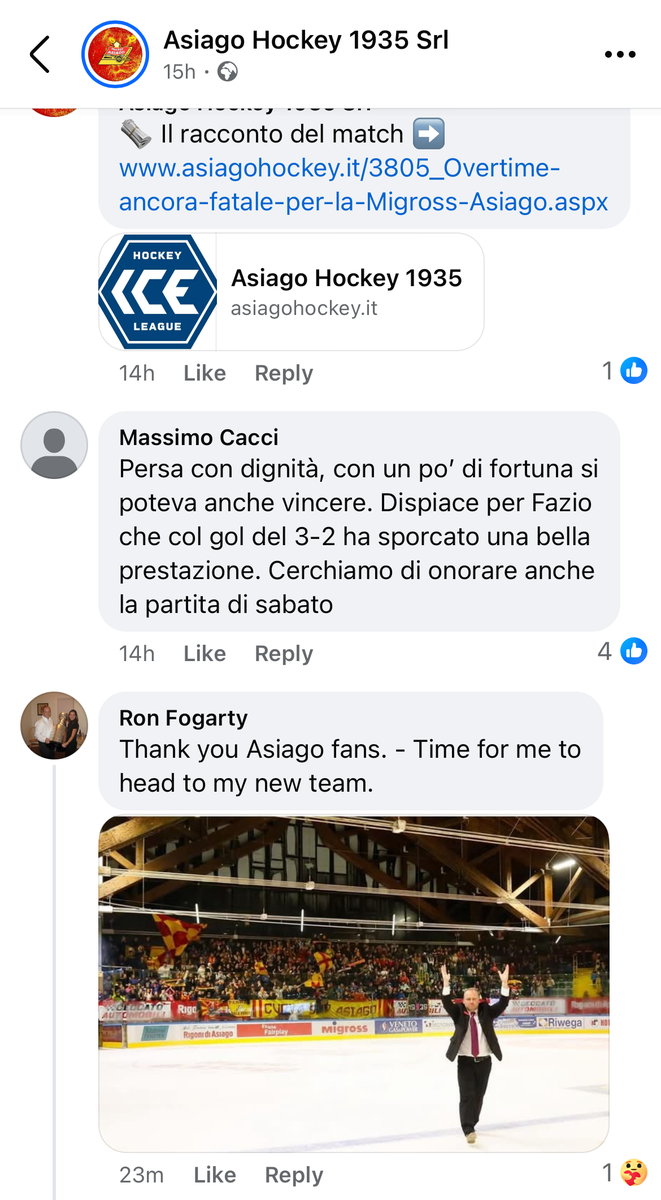Screen dimensions: 661x1200
Task: Tap the Massimo Cacci name
Action: click(x=199, y=437)
